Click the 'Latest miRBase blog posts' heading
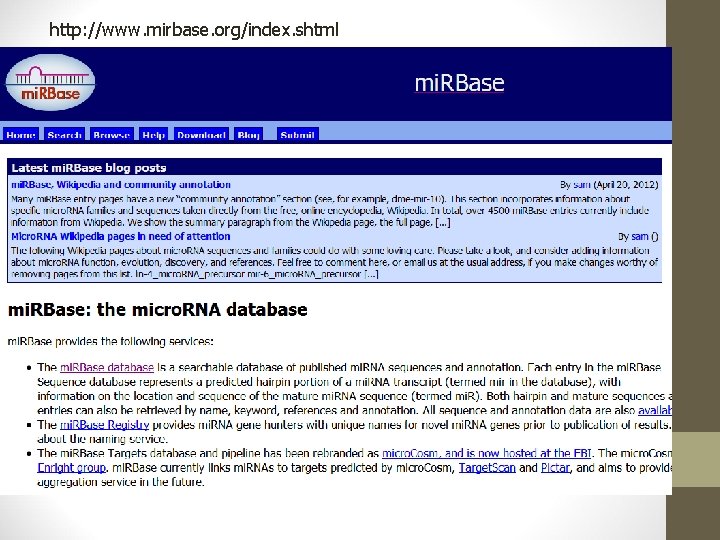The width and height of the screenshot is (720, 540). (89, 168)
